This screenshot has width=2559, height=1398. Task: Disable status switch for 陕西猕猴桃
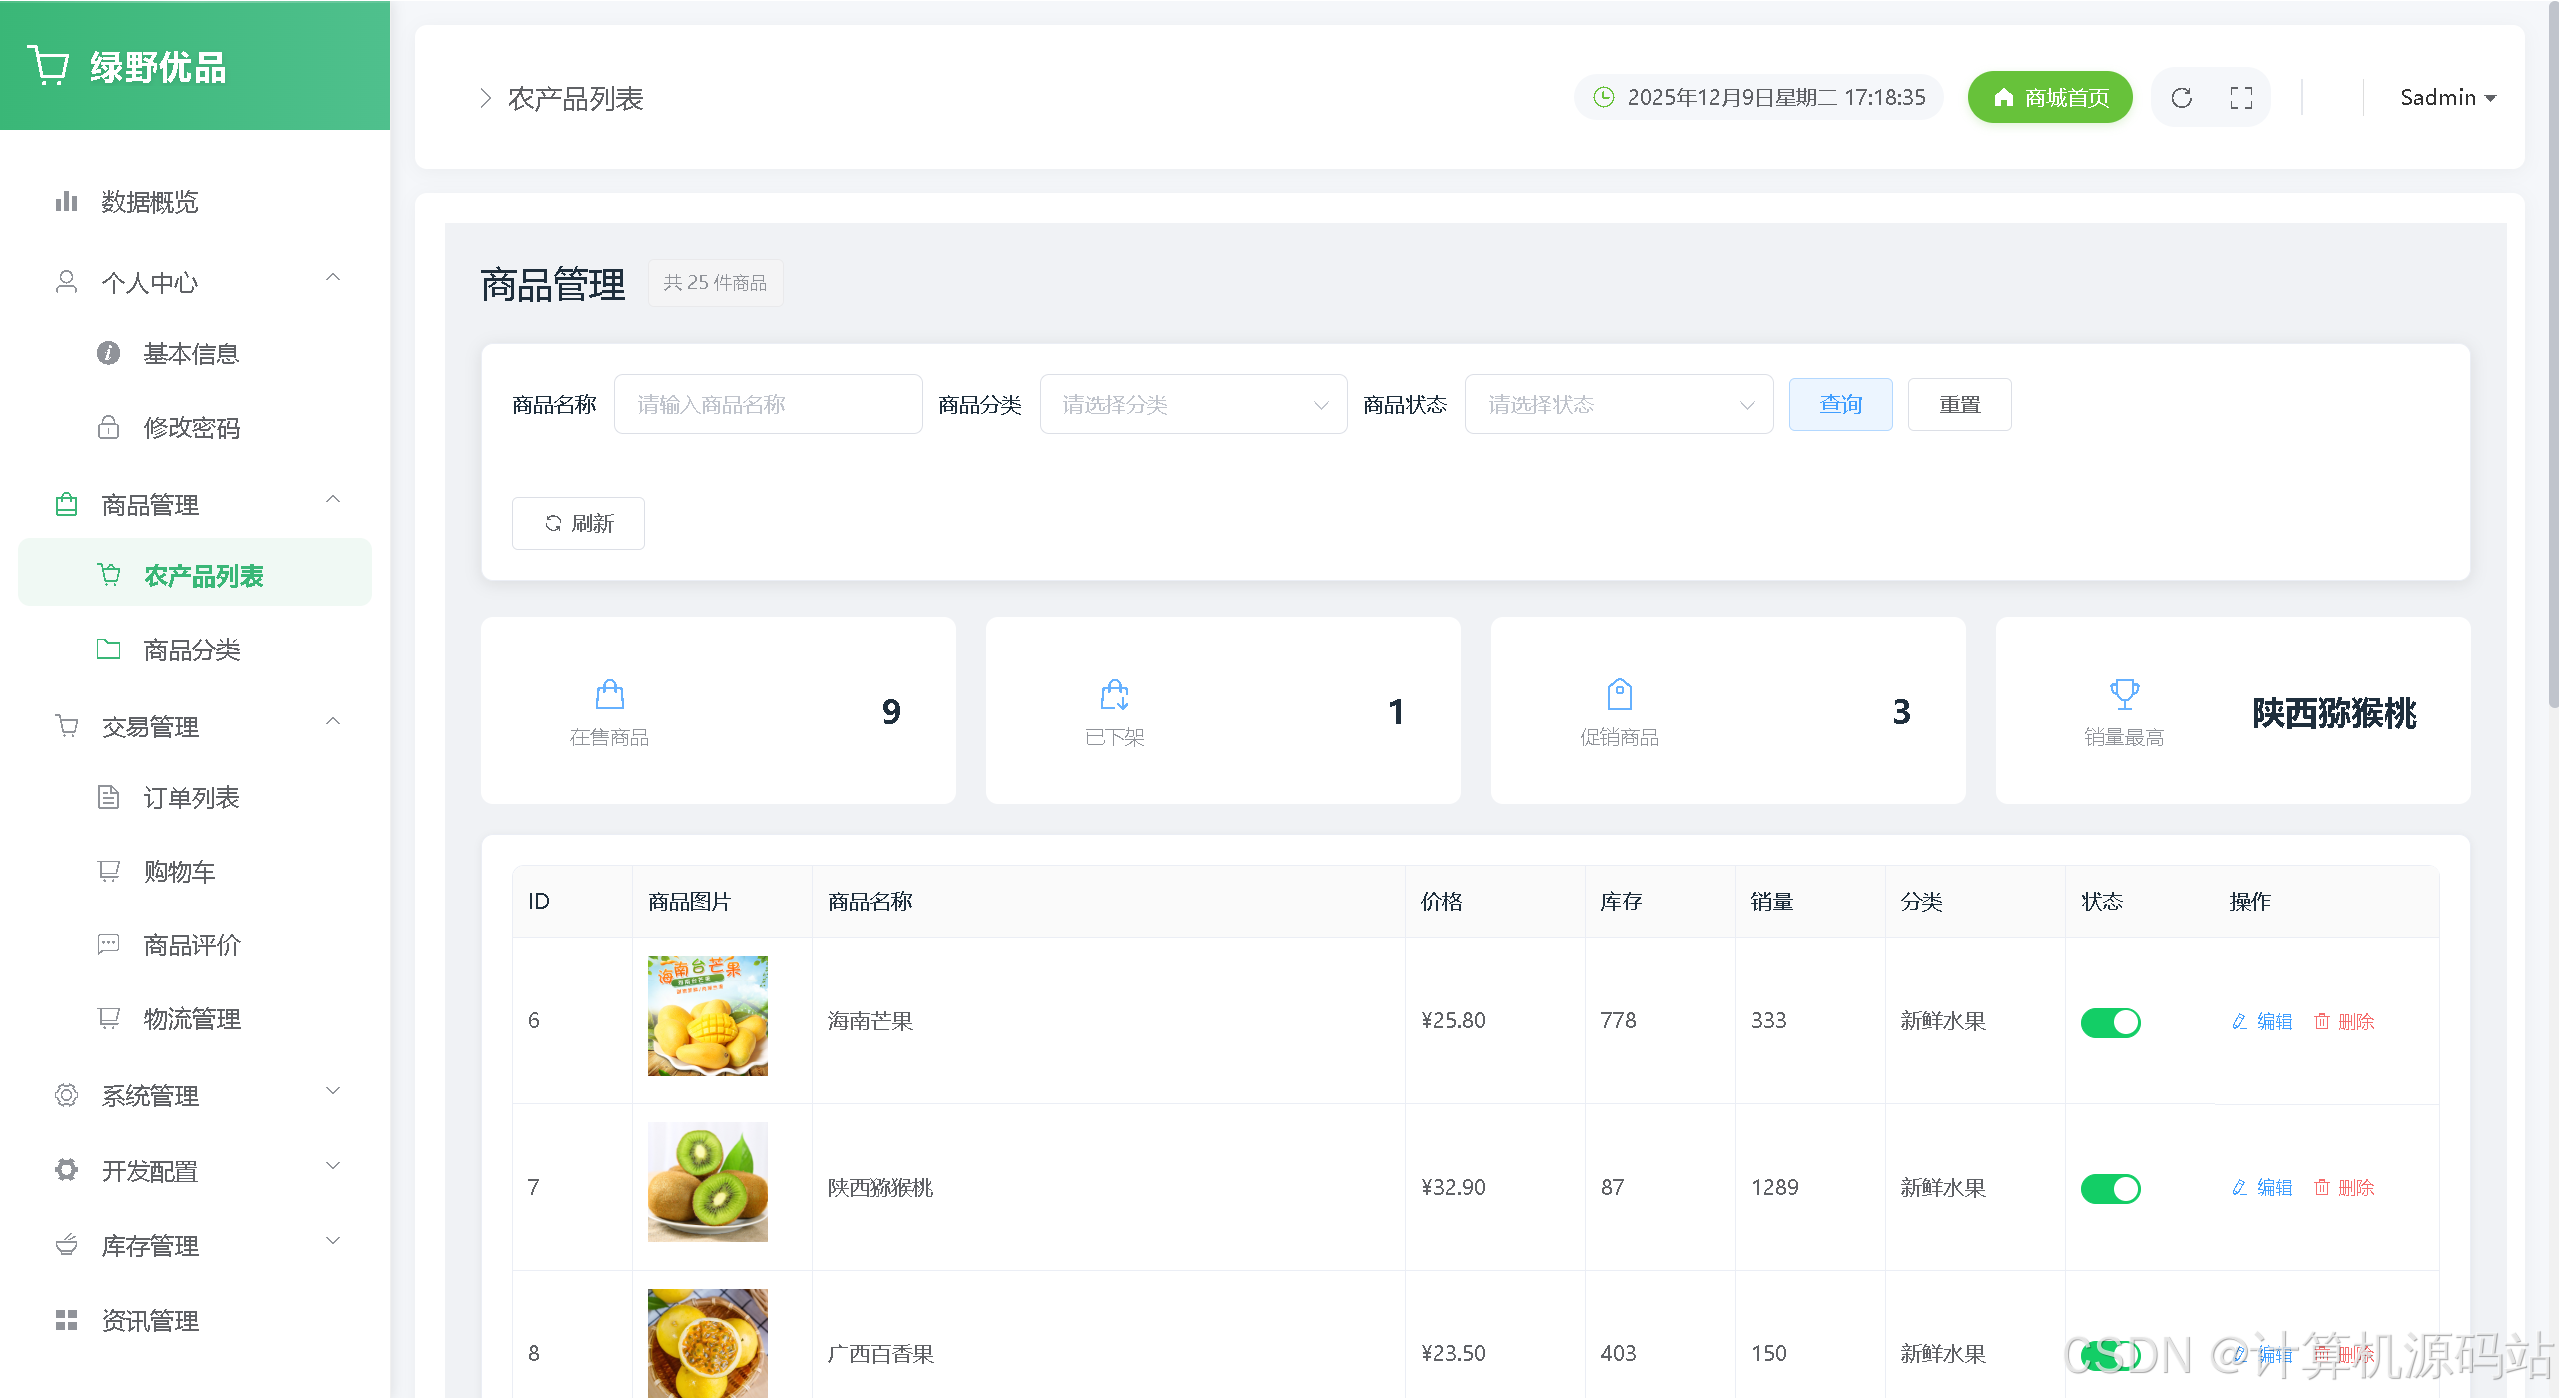(2110, 1188)
